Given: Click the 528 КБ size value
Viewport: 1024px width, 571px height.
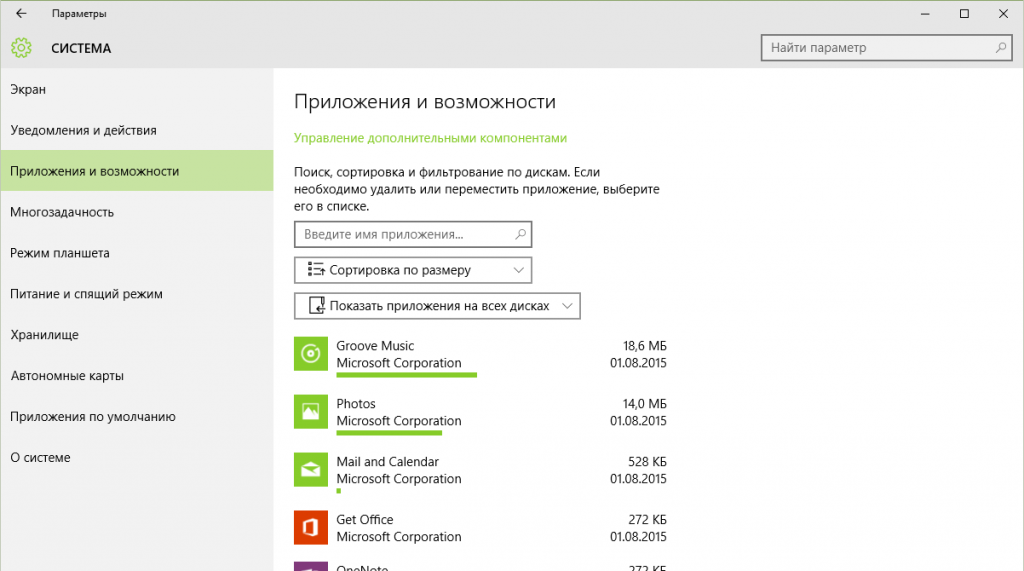Looking at the screenshot, I should click(x=647, y=461).
